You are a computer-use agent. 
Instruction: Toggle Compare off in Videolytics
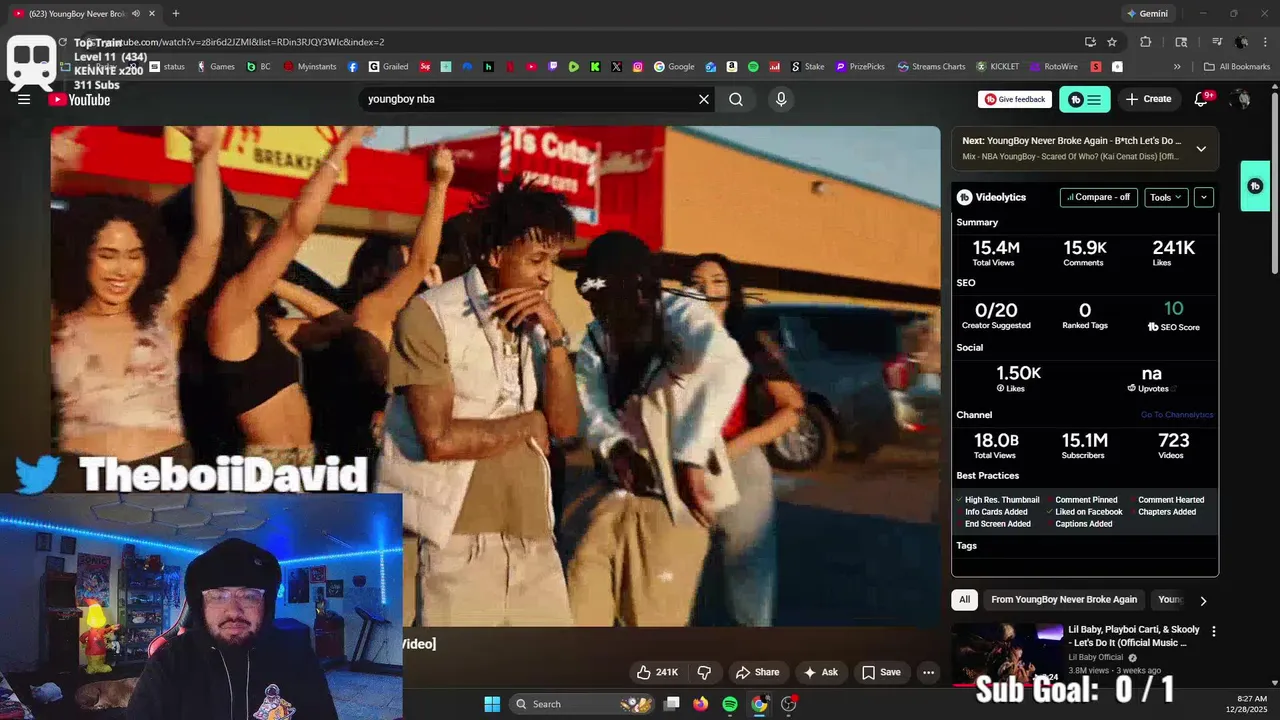1099,197
